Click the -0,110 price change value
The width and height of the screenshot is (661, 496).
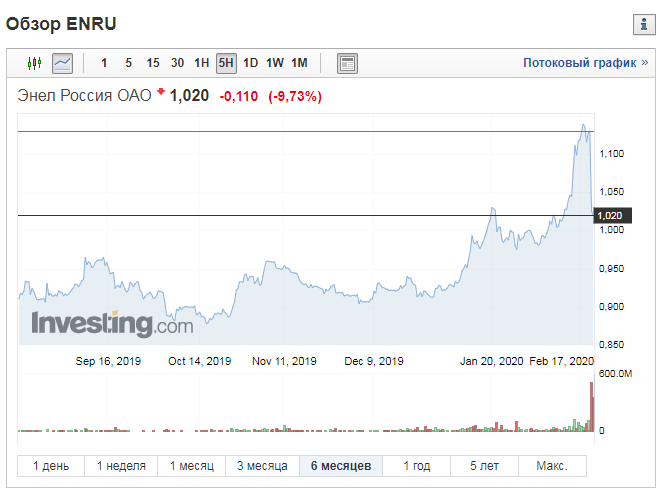point(239,97)
